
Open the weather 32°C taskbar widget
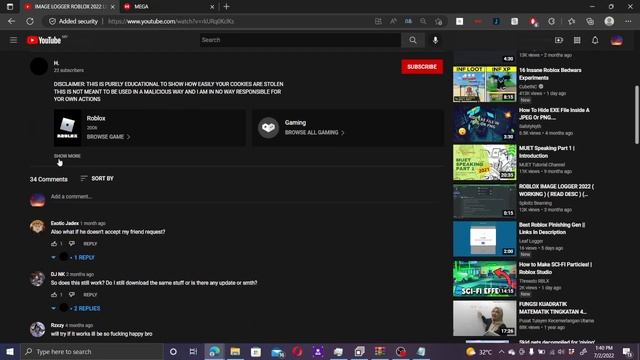pyautogui.click(x=479, y=351)
